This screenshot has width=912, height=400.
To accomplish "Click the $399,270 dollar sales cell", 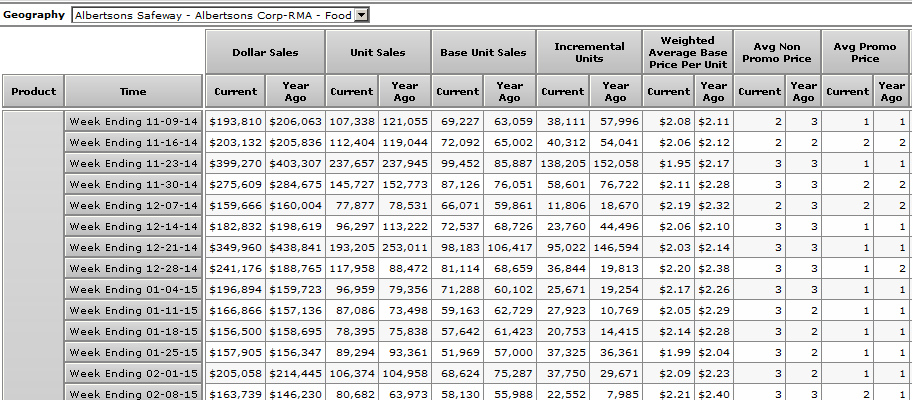I will coord(235,164).
